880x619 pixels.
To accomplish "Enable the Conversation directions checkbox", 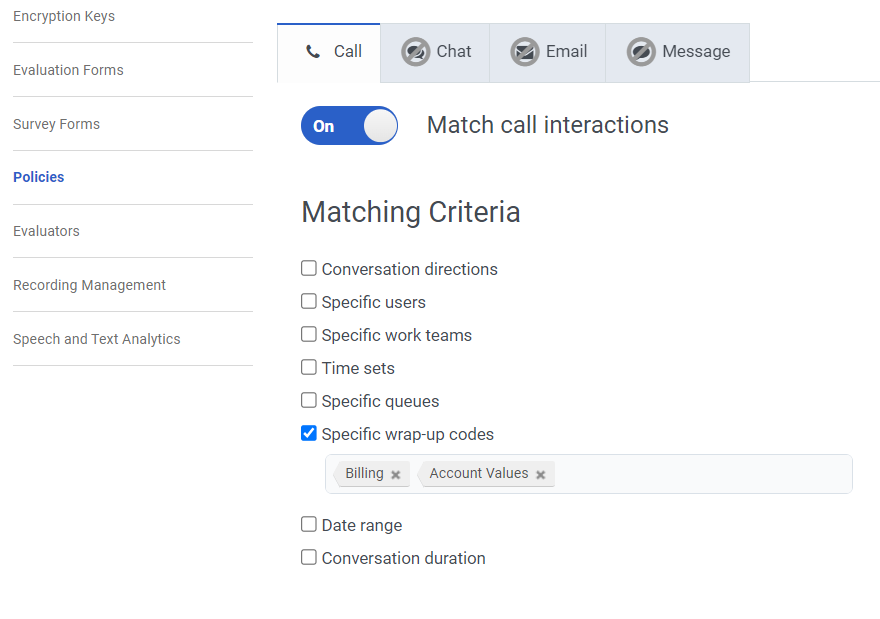I will pyautogui.click(x=309, y=268).
